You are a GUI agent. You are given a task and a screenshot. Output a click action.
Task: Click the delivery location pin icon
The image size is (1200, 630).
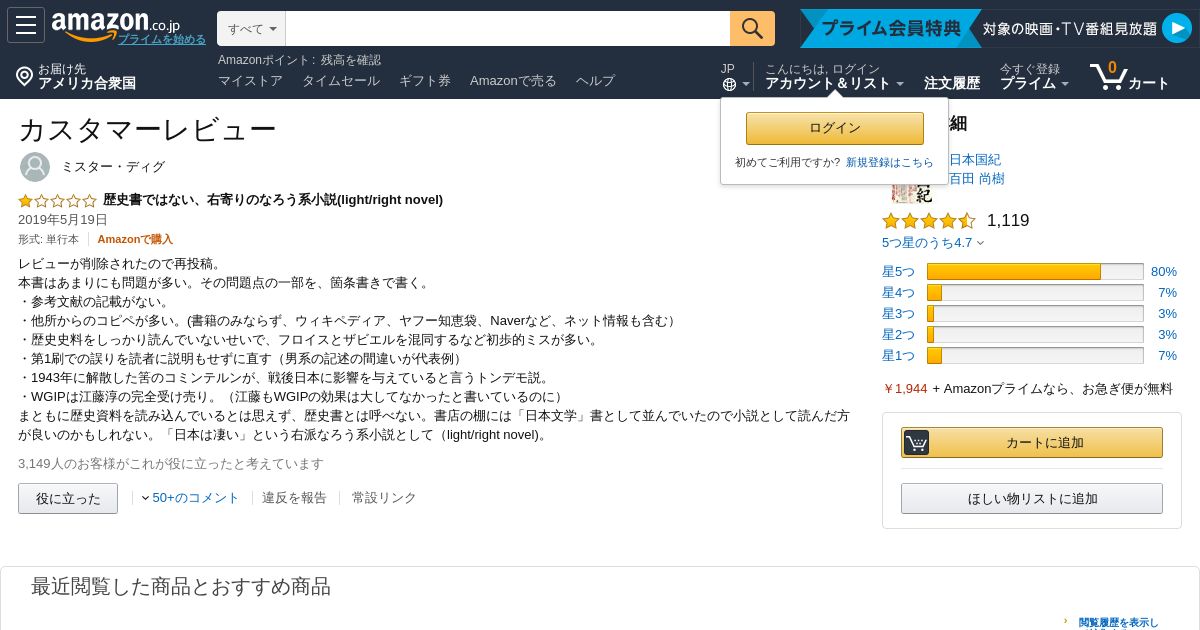pos(24,76)
